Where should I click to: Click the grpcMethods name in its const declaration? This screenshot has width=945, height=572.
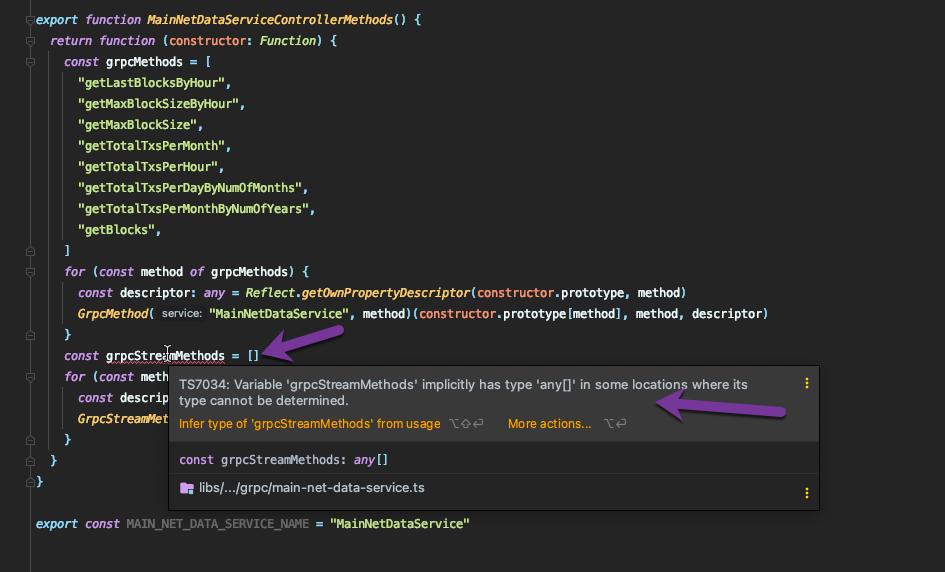pos(144,62)
